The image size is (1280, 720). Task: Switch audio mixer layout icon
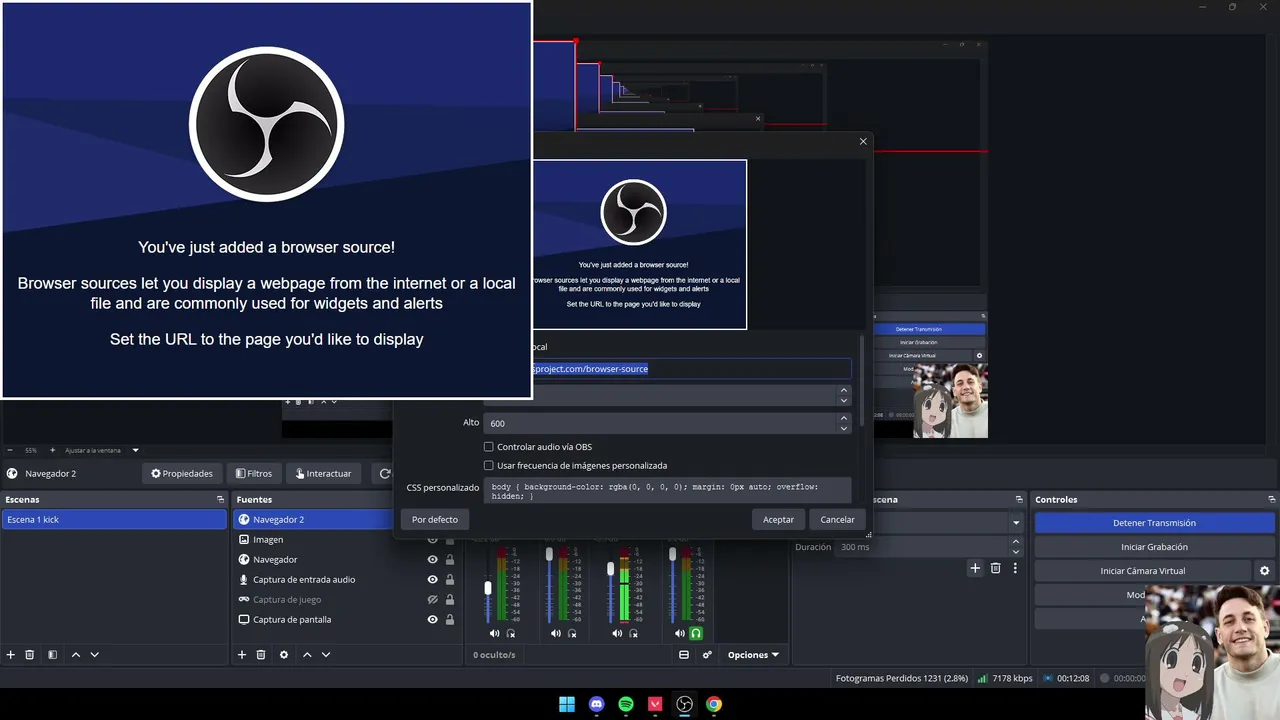pyautogui.click(x=684, y=655)
